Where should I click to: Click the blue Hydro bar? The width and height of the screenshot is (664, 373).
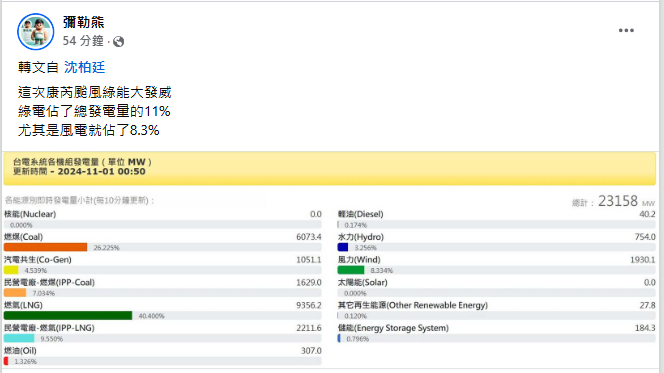(x=343, y=247)
